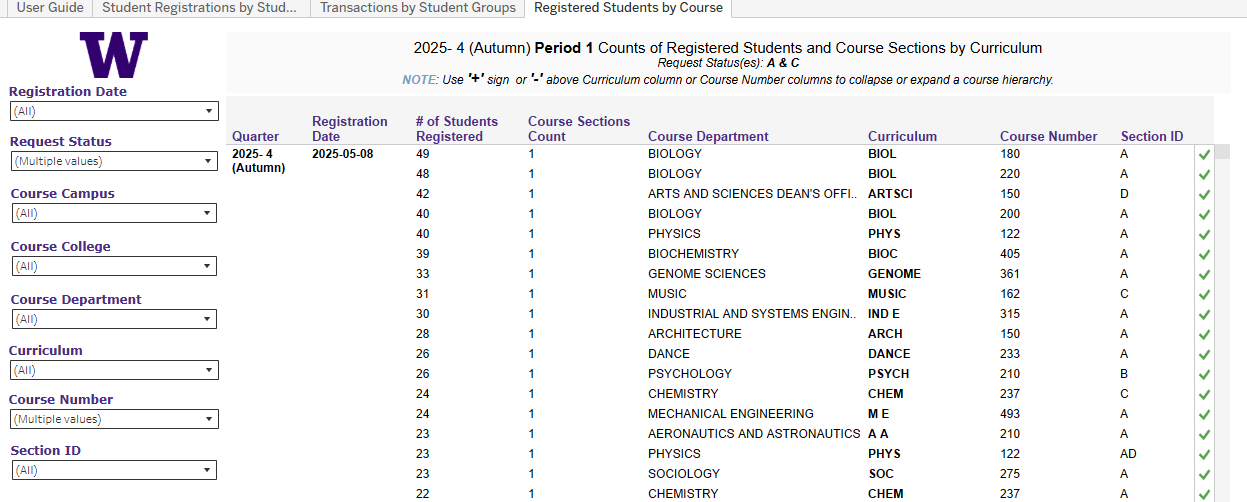This screenshot has width=1247, height=502.
Task: Select the MECHANICAL ENGINEERING department cell
Action: 731,414
